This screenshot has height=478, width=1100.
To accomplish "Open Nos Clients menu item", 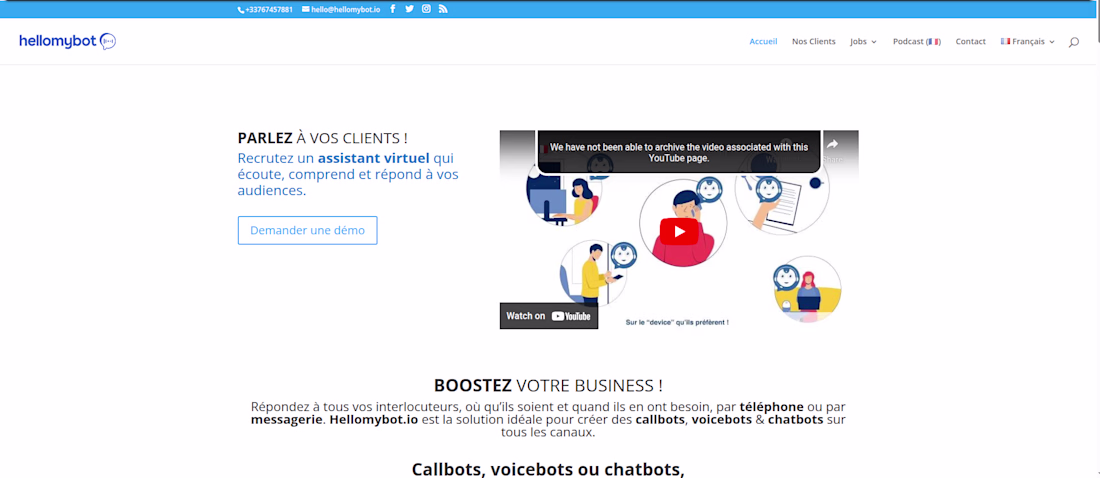I will pos(814,41).
